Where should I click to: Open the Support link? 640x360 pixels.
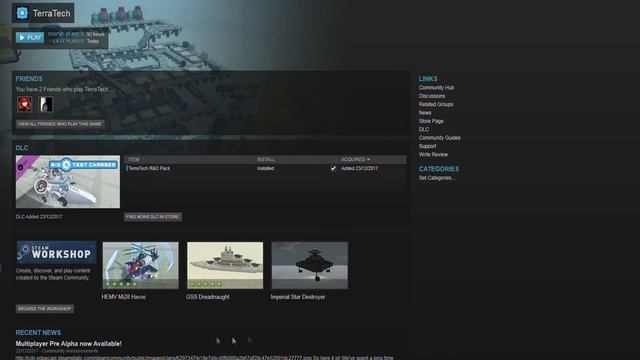click(427, 146)
